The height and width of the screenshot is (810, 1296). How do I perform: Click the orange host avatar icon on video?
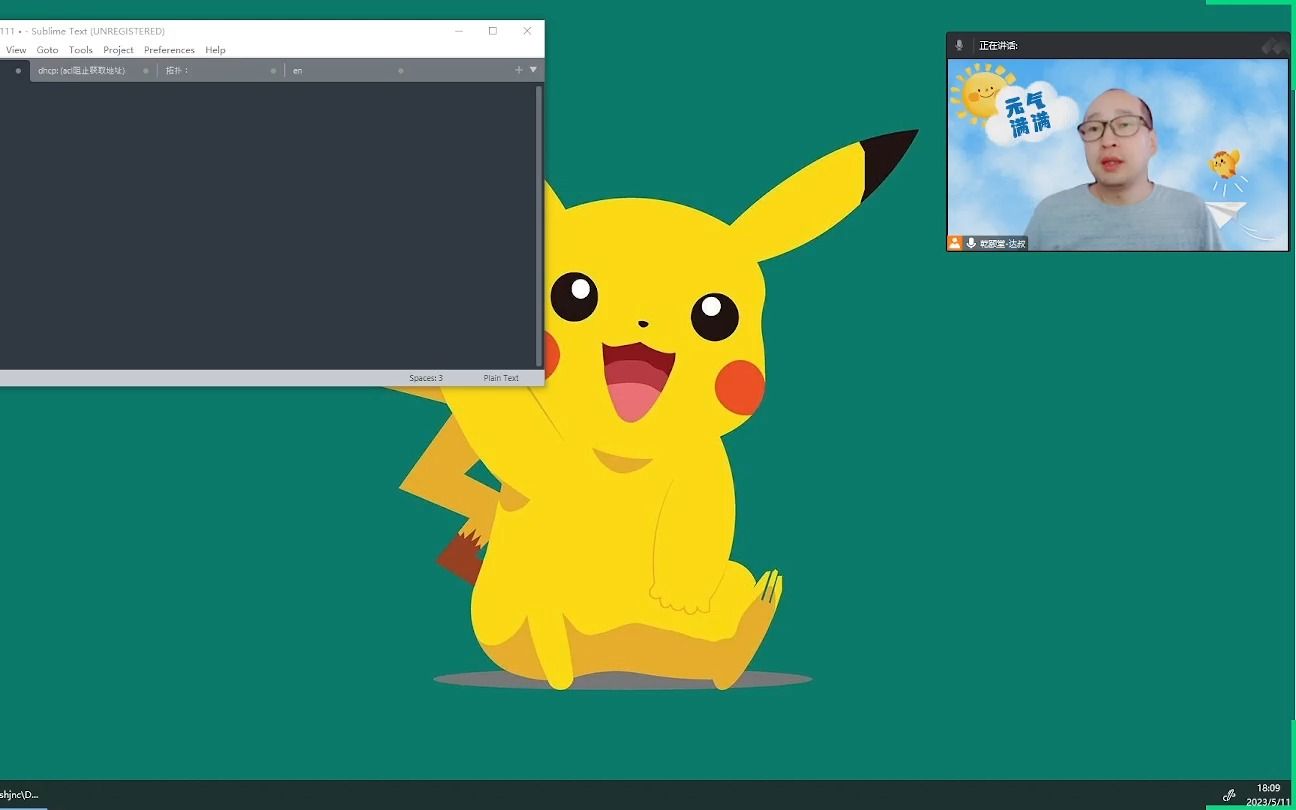point(955,243)
